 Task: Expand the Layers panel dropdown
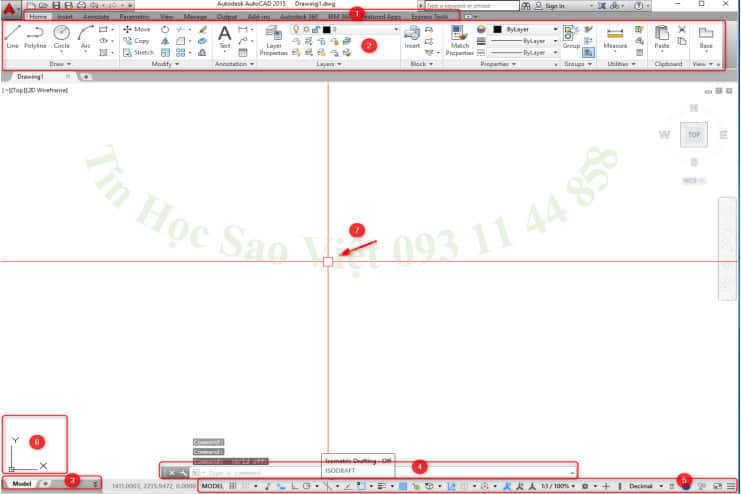(328, 64)
